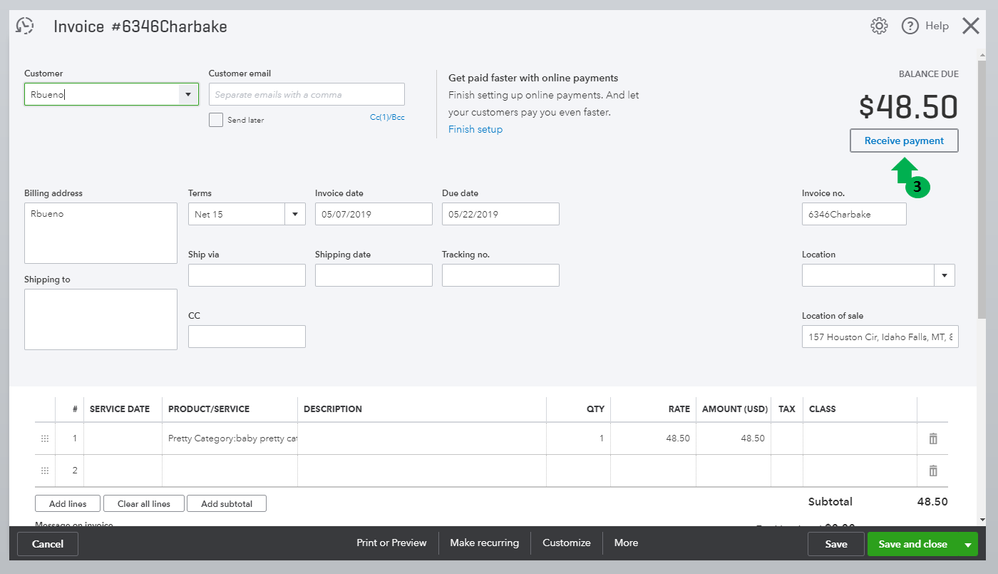This screenshot has height=574, width=998.
Task: Follow the Finish setup link
Action: tap(475, 130)
